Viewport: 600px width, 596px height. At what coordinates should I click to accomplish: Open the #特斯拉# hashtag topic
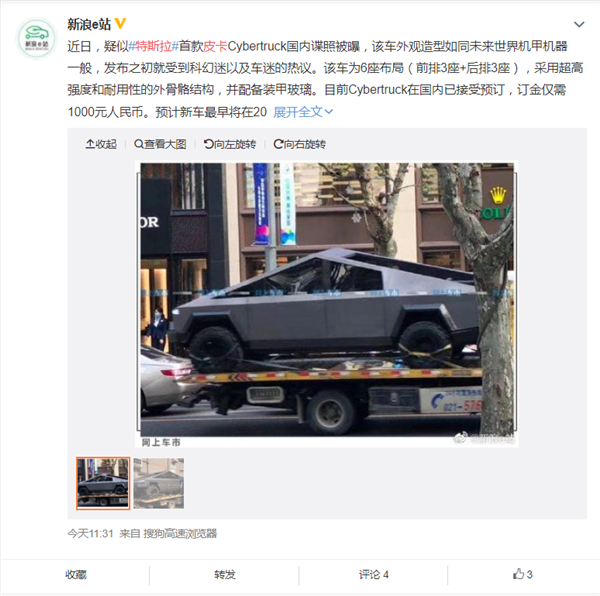pyautogui.click(x=154, y=46)
